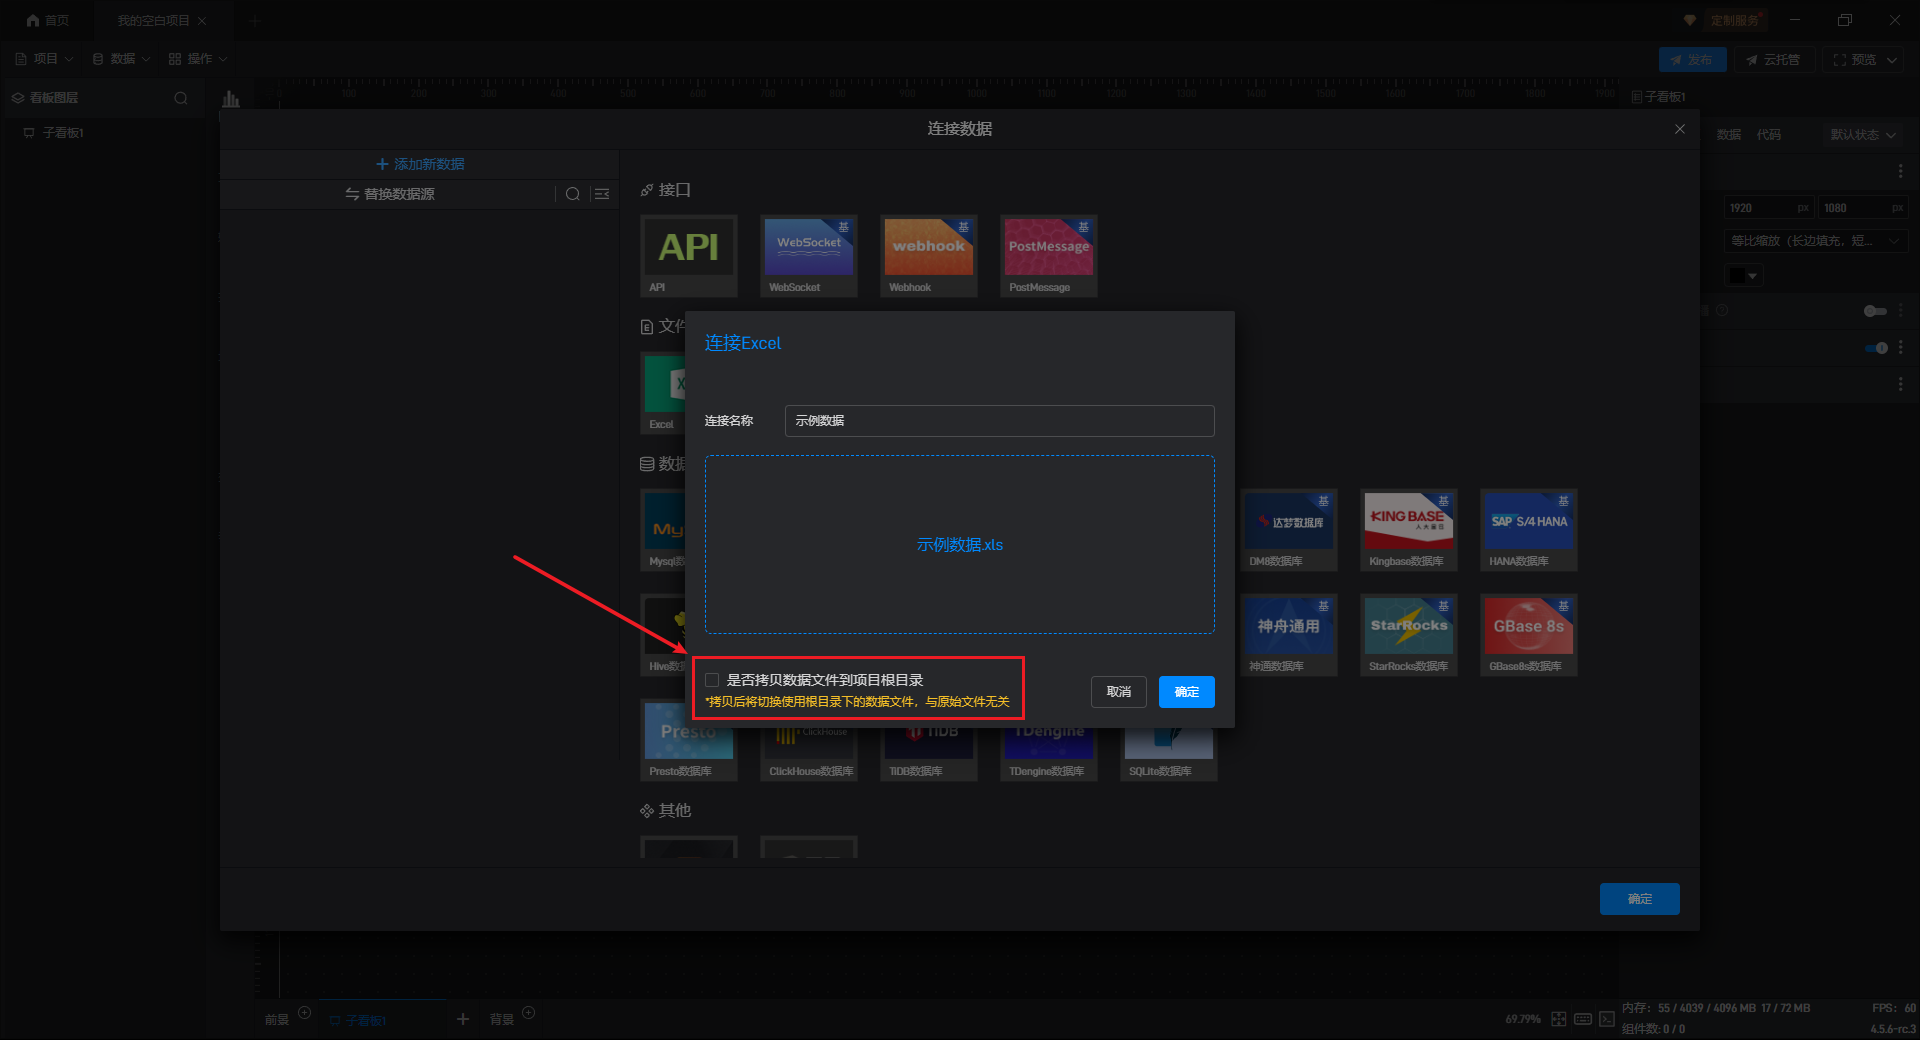The width and height of the screenshot is (1920, 1040).
Task: Check copy data file to project root
Action: pyautogui.click(x=712, y=680)
